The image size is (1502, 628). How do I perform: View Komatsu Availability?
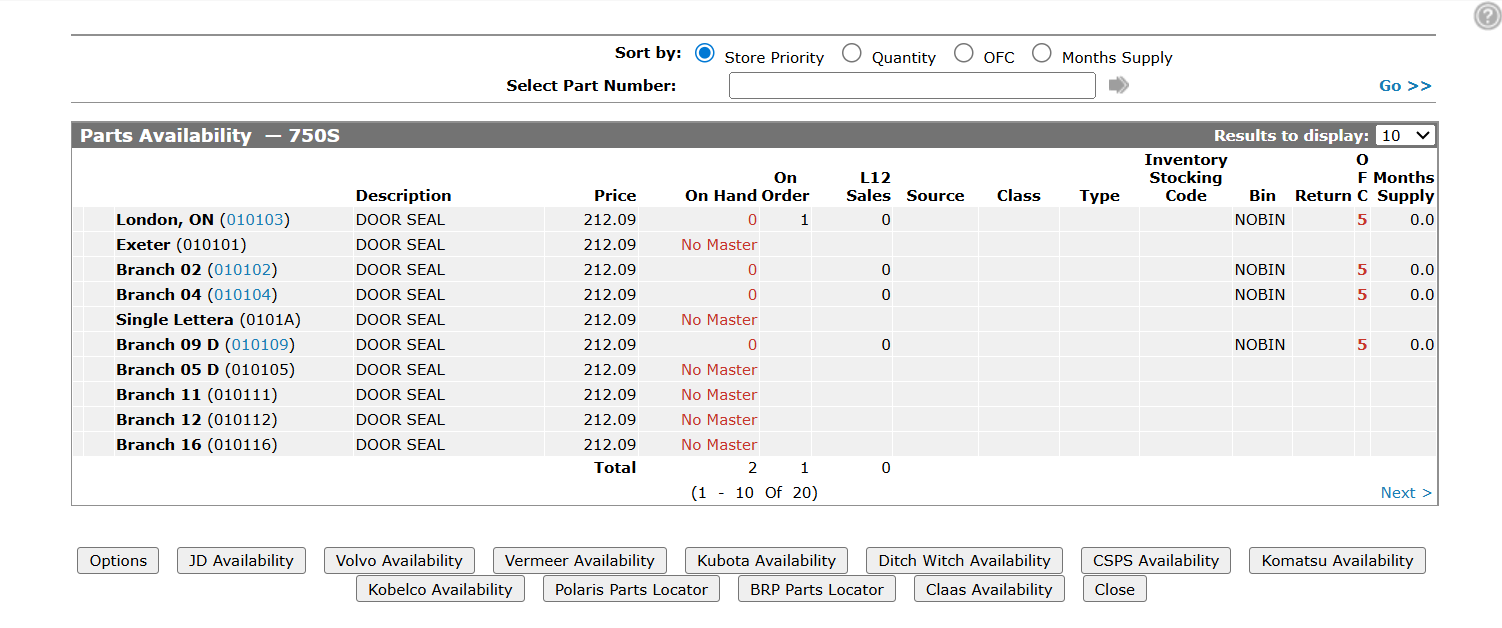(x=1337, y=561)
